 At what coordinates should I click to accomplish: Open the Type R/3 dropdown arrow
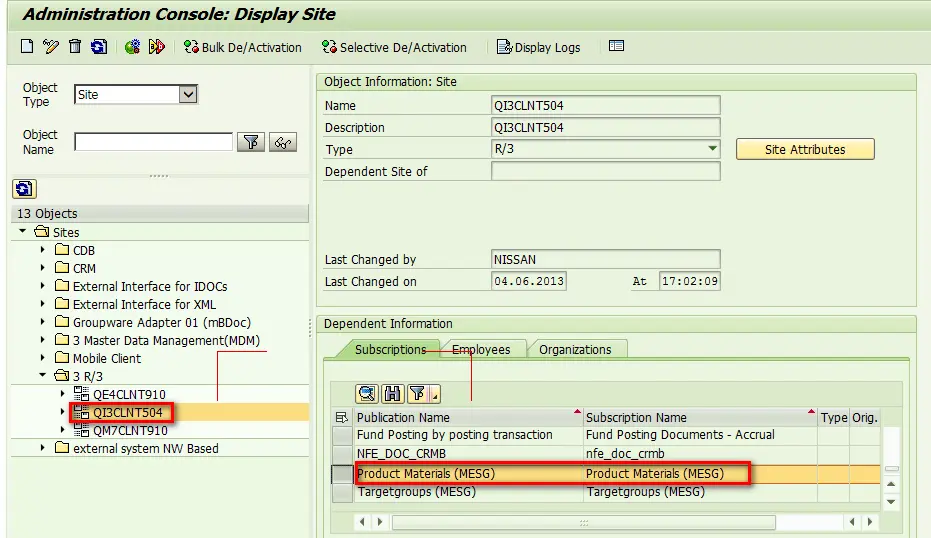click(x=712, y=148)
